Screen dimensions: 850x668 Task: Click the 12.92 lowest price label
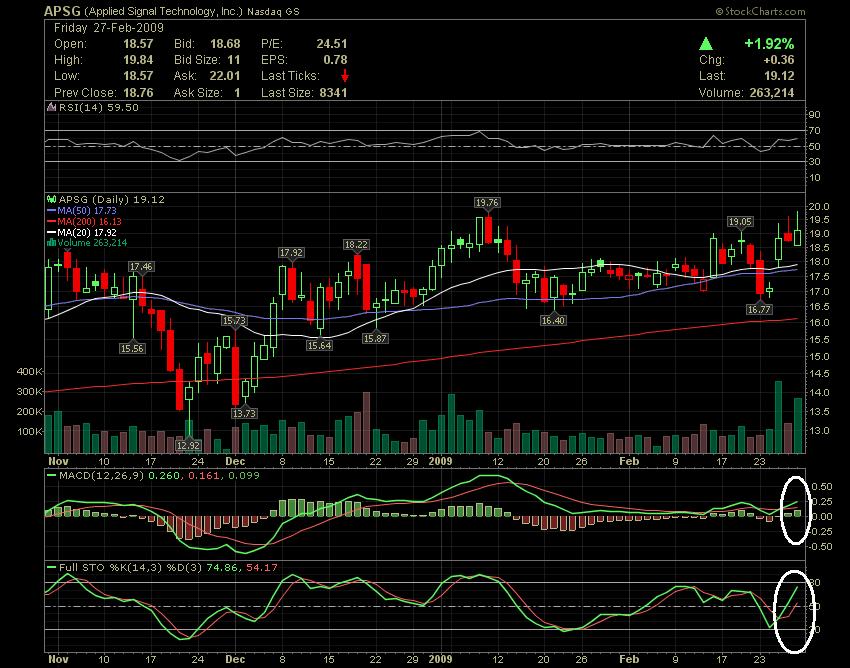point(188,446)
